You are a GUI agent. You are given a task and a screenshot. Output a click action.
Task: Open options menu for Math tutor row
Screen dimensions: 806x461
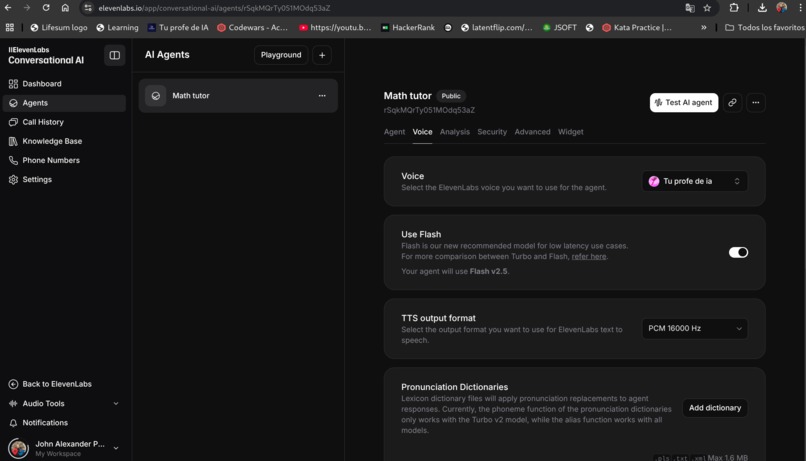click(x=322, y=96)
